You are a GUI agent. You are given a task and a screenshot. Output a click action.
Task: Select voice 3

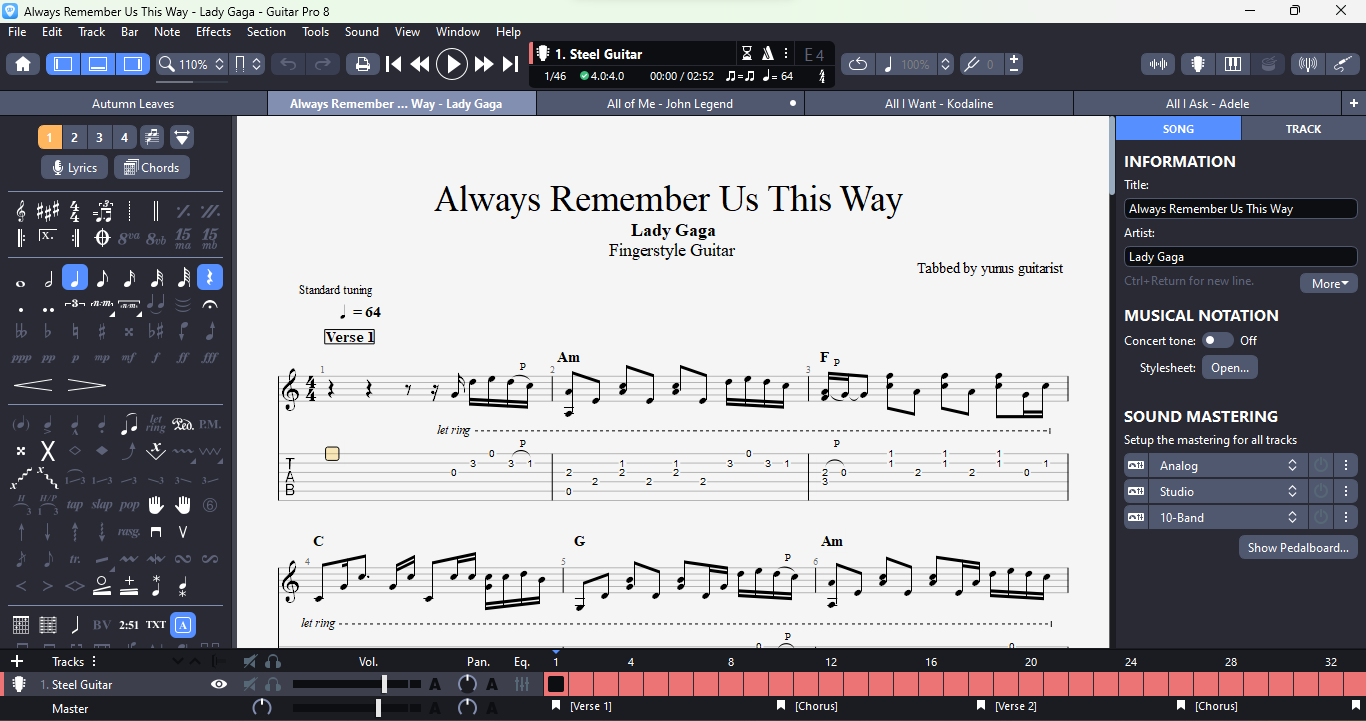[99, 137]
